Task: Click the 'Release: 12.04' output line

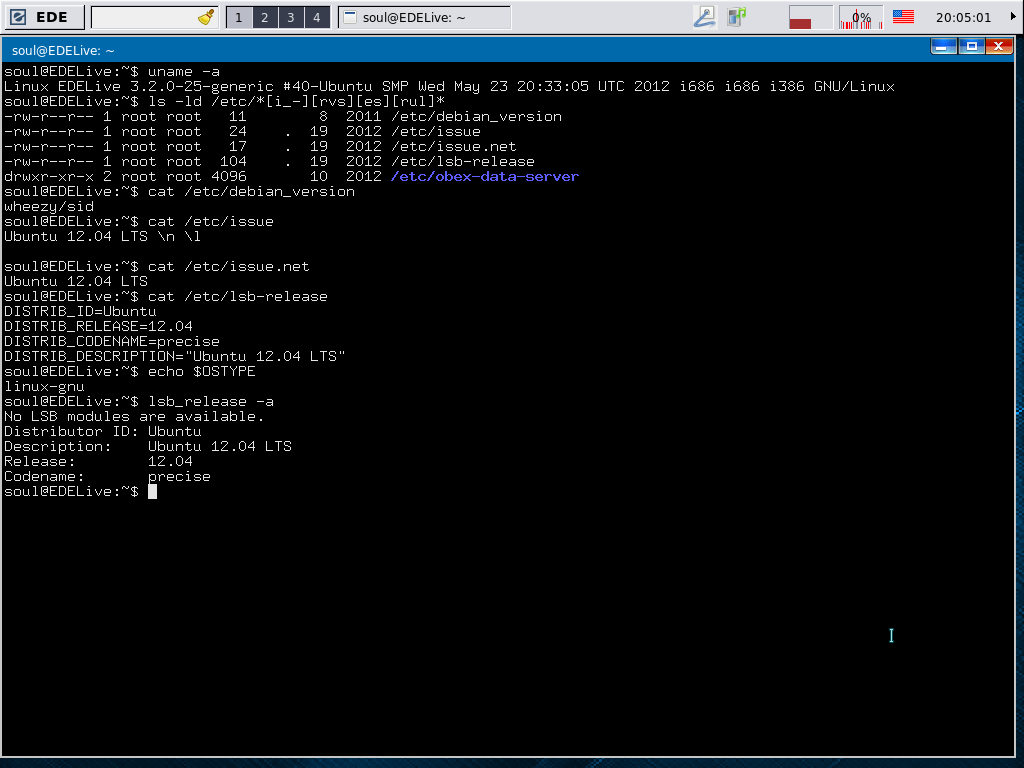Action: pos(98,462)
